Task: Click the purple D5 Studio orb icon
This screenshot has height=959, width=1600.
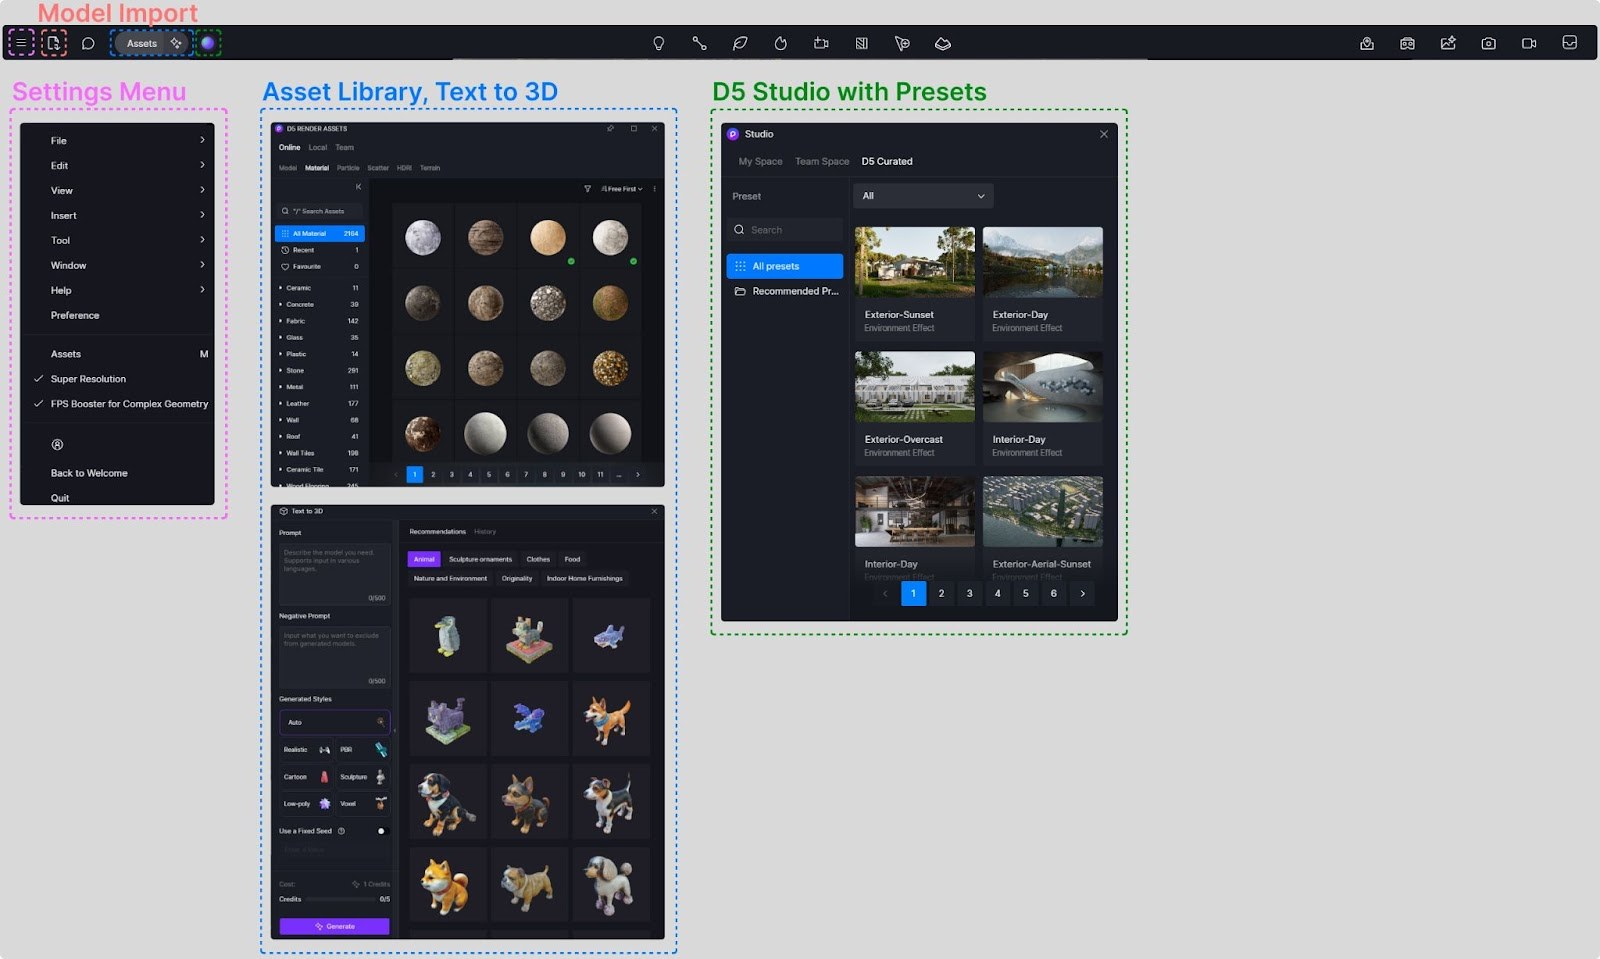Action: [207, 43]
